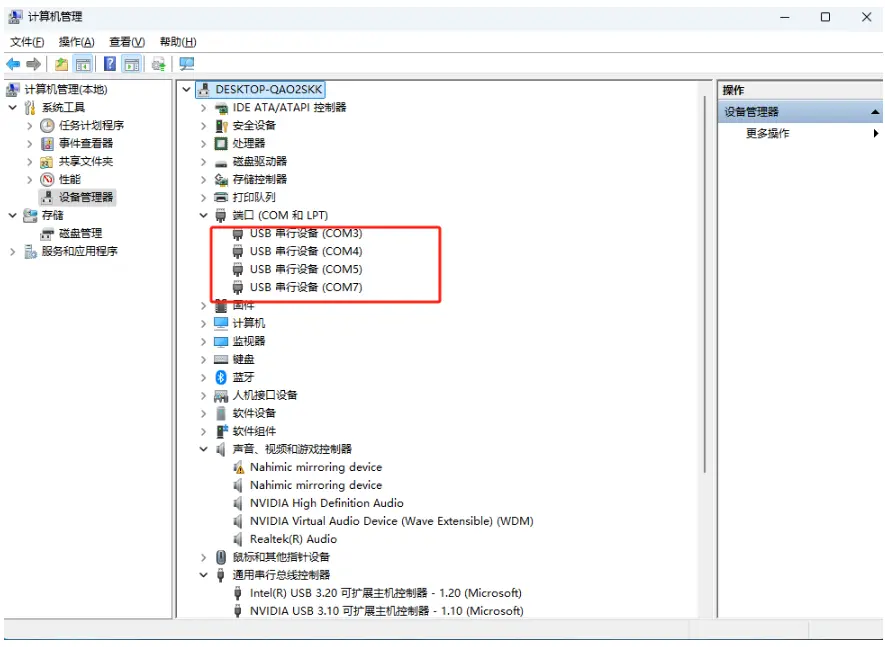Collapse DESKTOP-QAO2SKK device tree root
Viewport: 885px width, 647px height.
pyautogui.click(x=186, y=89)
